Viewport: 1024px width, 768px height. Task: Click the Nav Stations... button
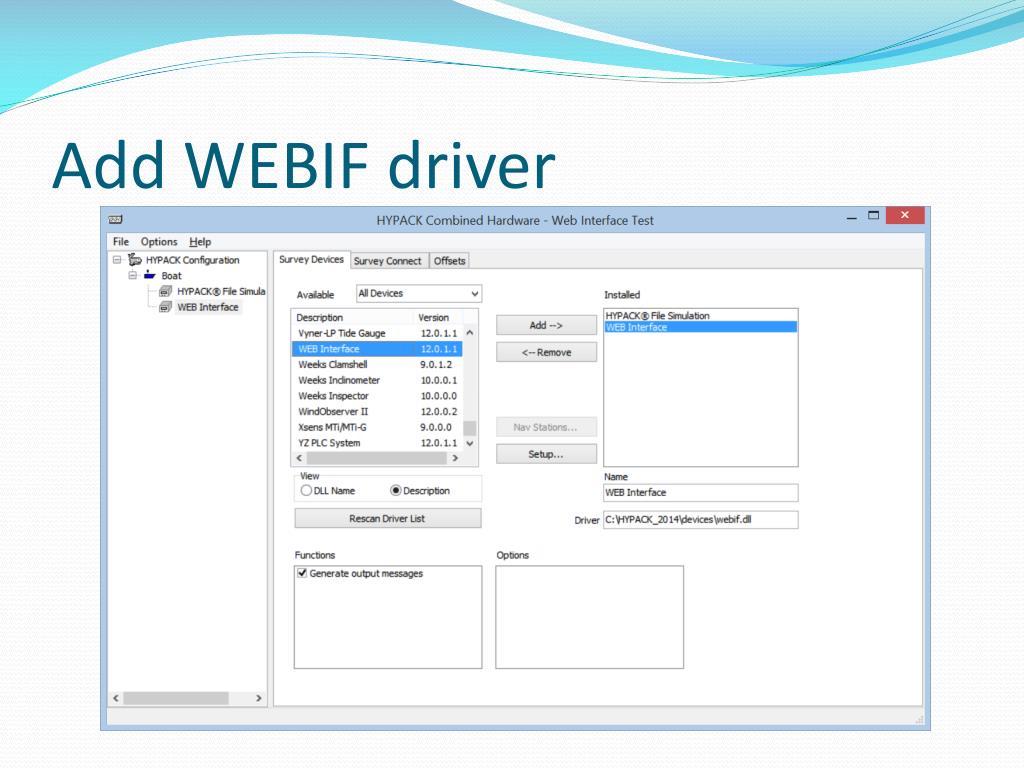coord(546,427)
